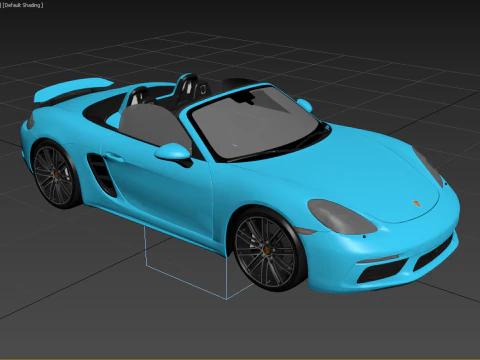This screenshot has width=480, height=360.
Task: Select the side air intake vent
Action: [x=101, y=174]
